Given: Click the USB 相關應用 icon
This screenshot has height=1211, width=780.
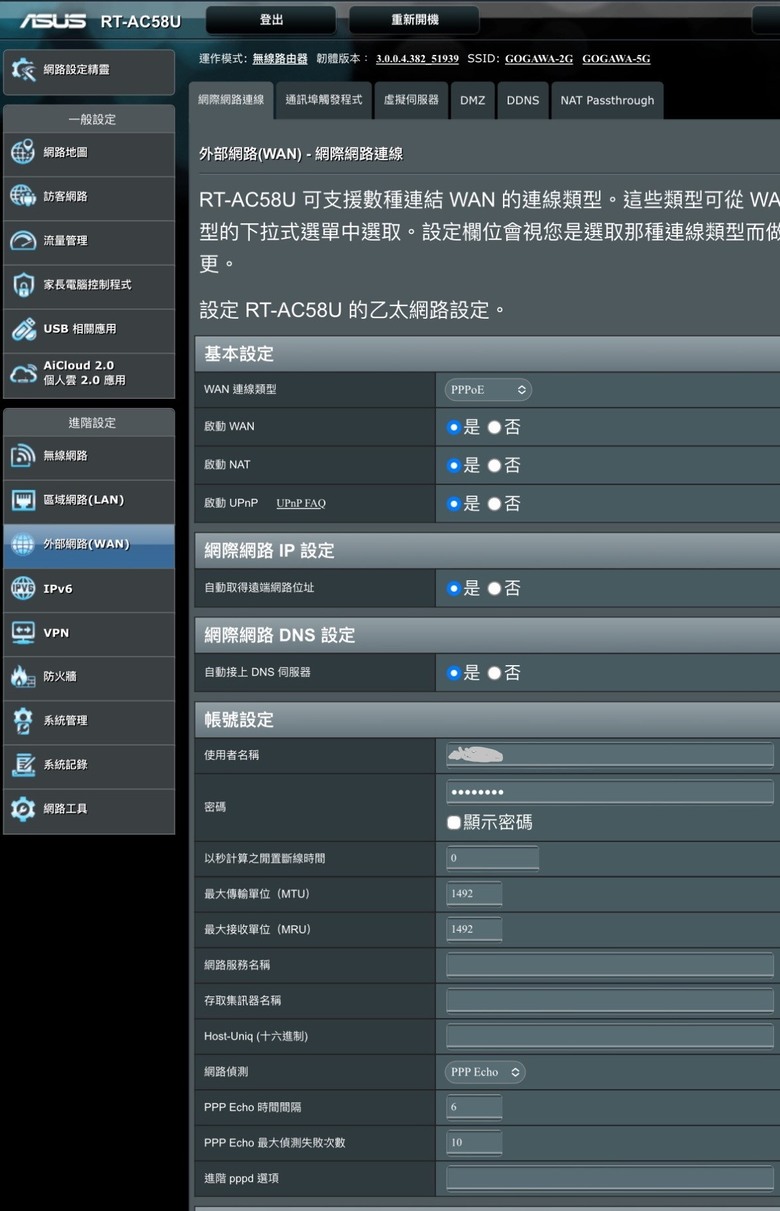Looking at the screenshot, I should coord(23,329).
